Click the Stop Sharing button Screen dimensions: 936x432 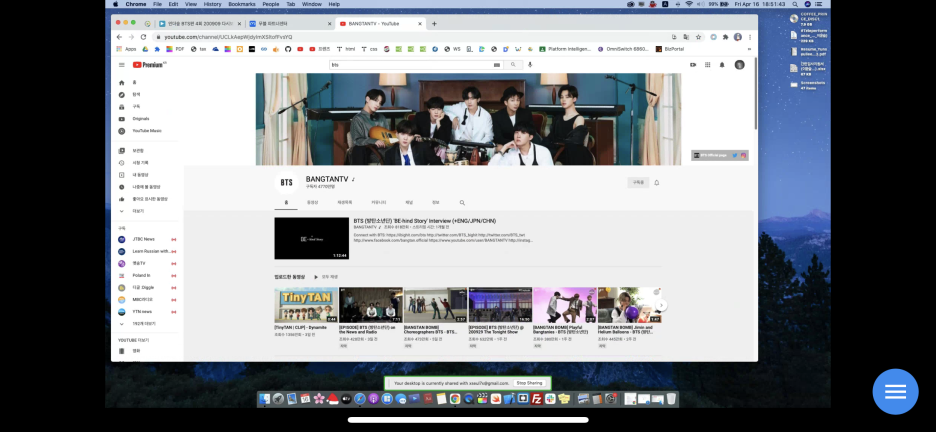coord(529,383)
